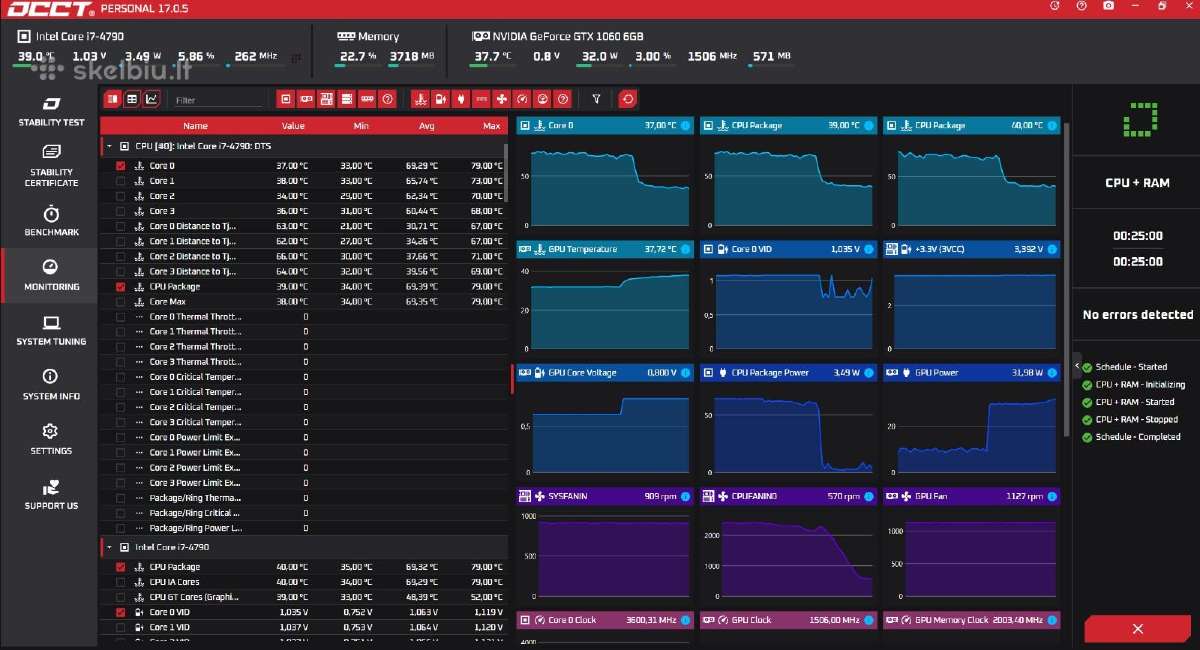The image size is (1200, 650).
Task: Click the info dot on GPU Power graph
Action: pyautogui.click(x=1052, y=373)
